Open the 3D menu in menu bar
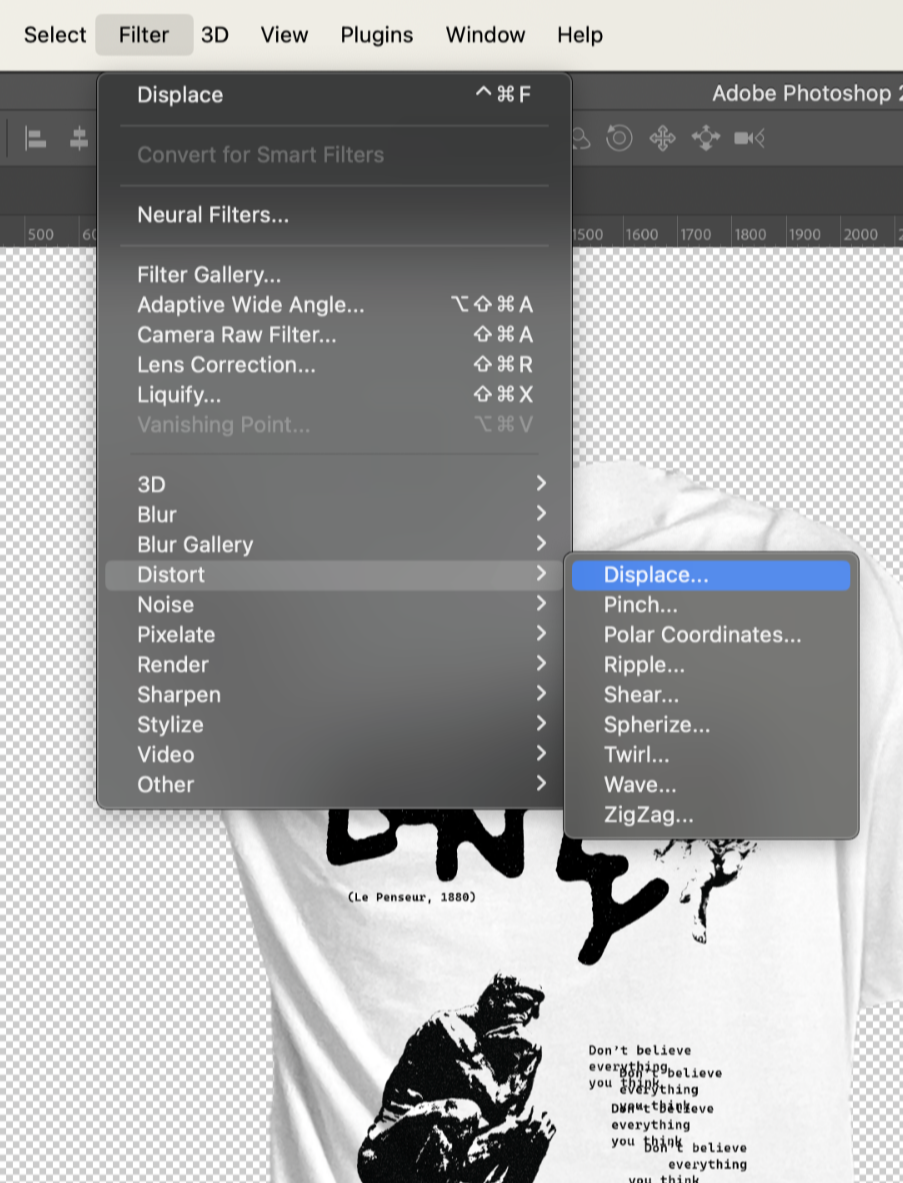The image size is (903, 1183). coord(215,35)
